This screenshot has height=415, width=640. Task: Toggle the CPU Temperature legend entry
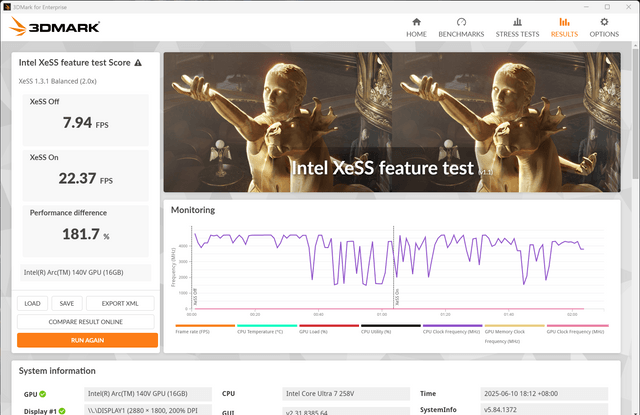tap(267, 329)
